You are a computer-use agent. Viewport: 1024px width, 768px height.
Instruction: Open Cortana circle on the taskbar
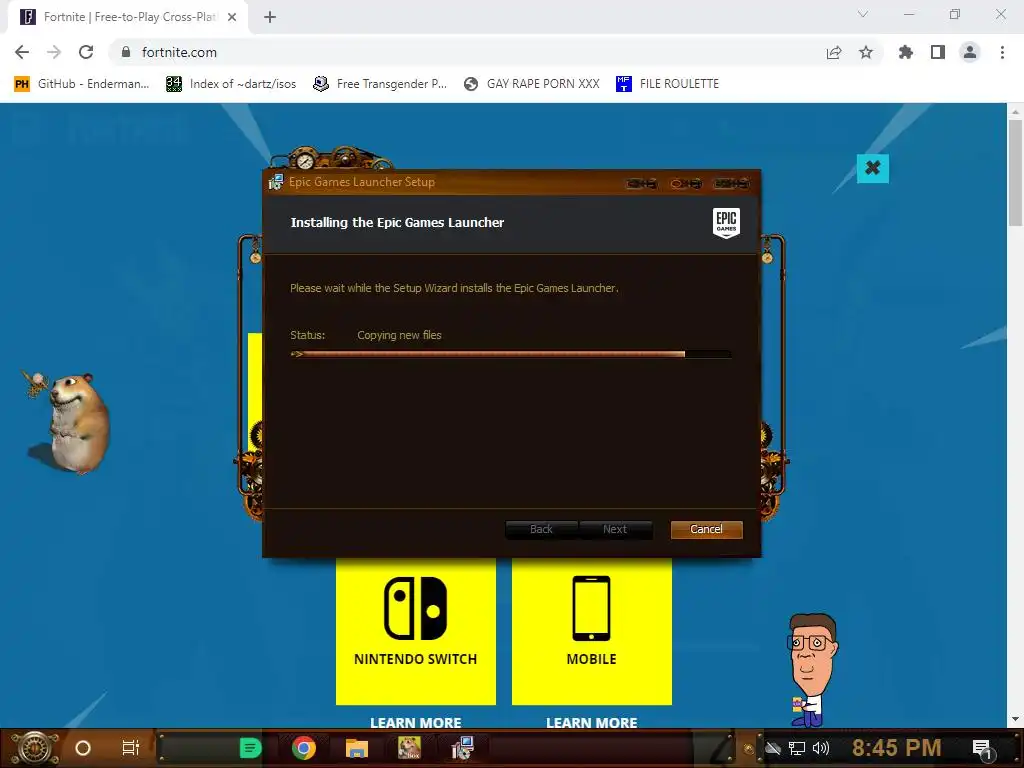pyautogui.click(x=83, y=748)
